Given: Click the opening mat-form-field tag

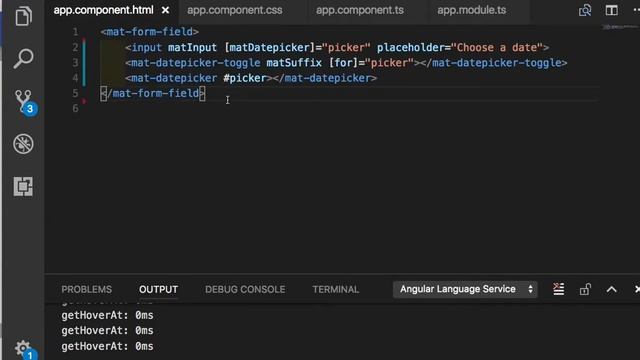Looking at the screenshot, I should coord(150,32).
